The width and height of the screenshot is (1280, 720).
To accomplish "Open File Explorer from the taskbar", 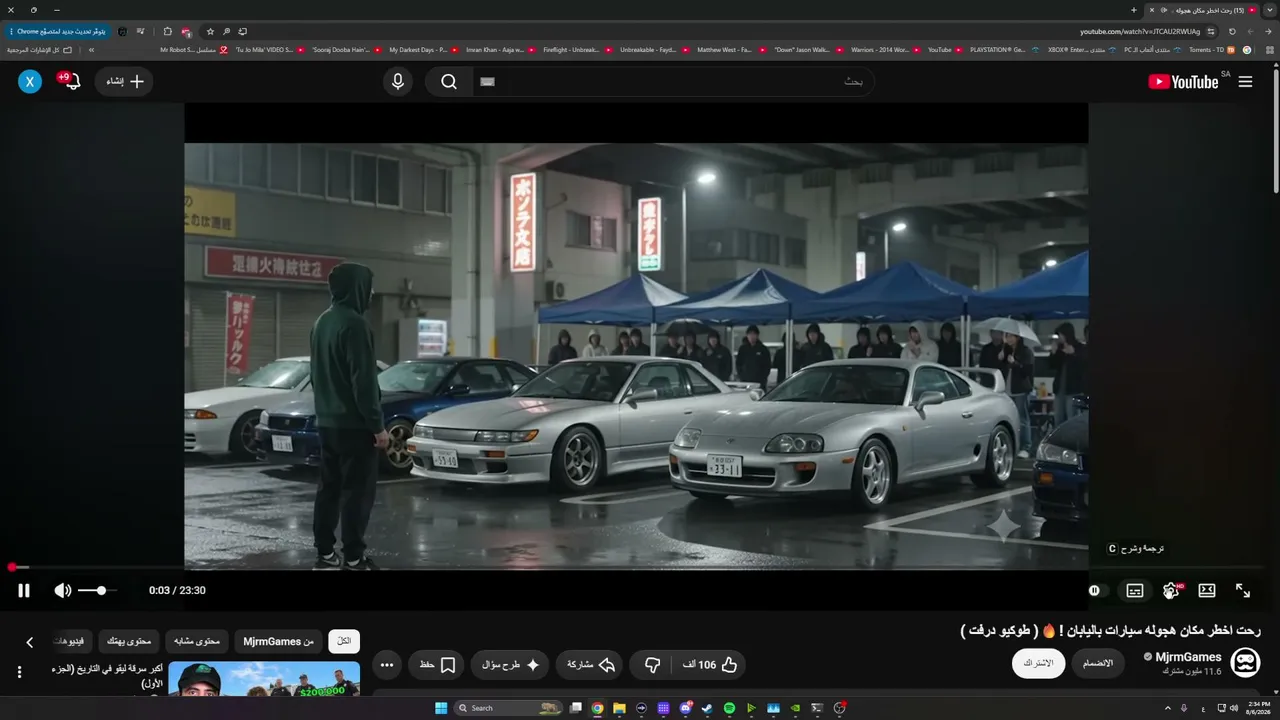I will [x=619, y=708].
